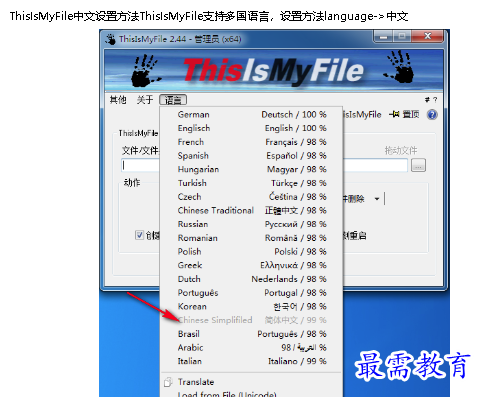Pick Português Portugal language
The height and width of the screenshot is (397, 479).
pos(252,293)
